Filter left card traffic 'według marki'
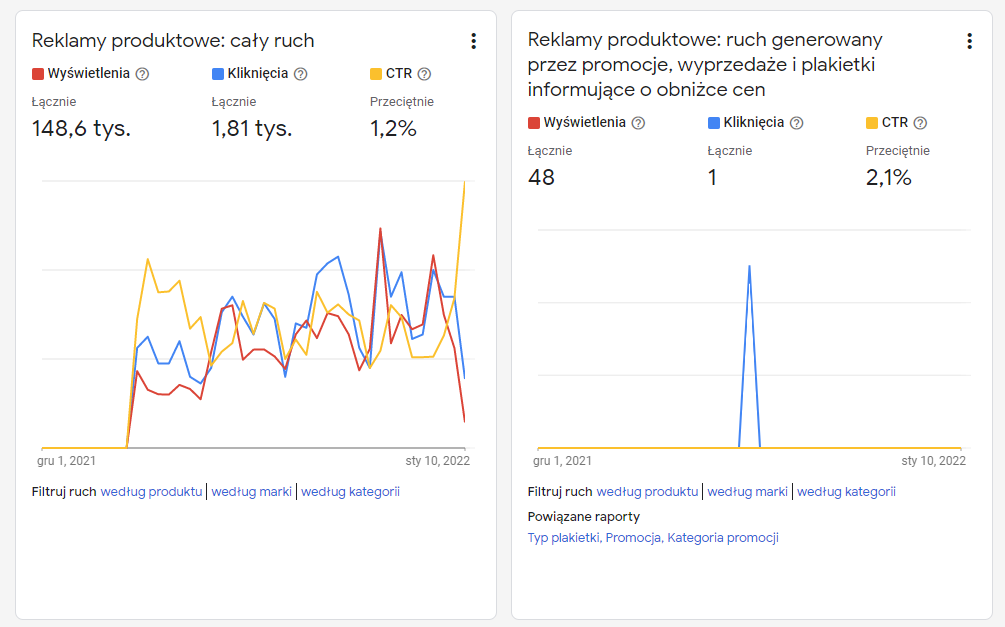The image size is (1005, 627). point(251,492)
